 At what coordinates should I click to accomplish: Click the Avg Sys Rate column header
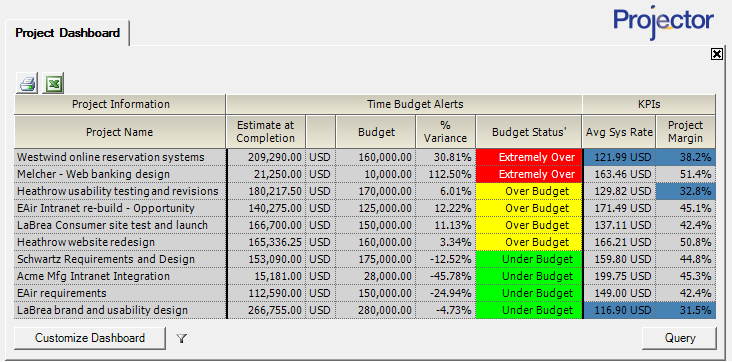pyautogui.click(x=619, y=132)
